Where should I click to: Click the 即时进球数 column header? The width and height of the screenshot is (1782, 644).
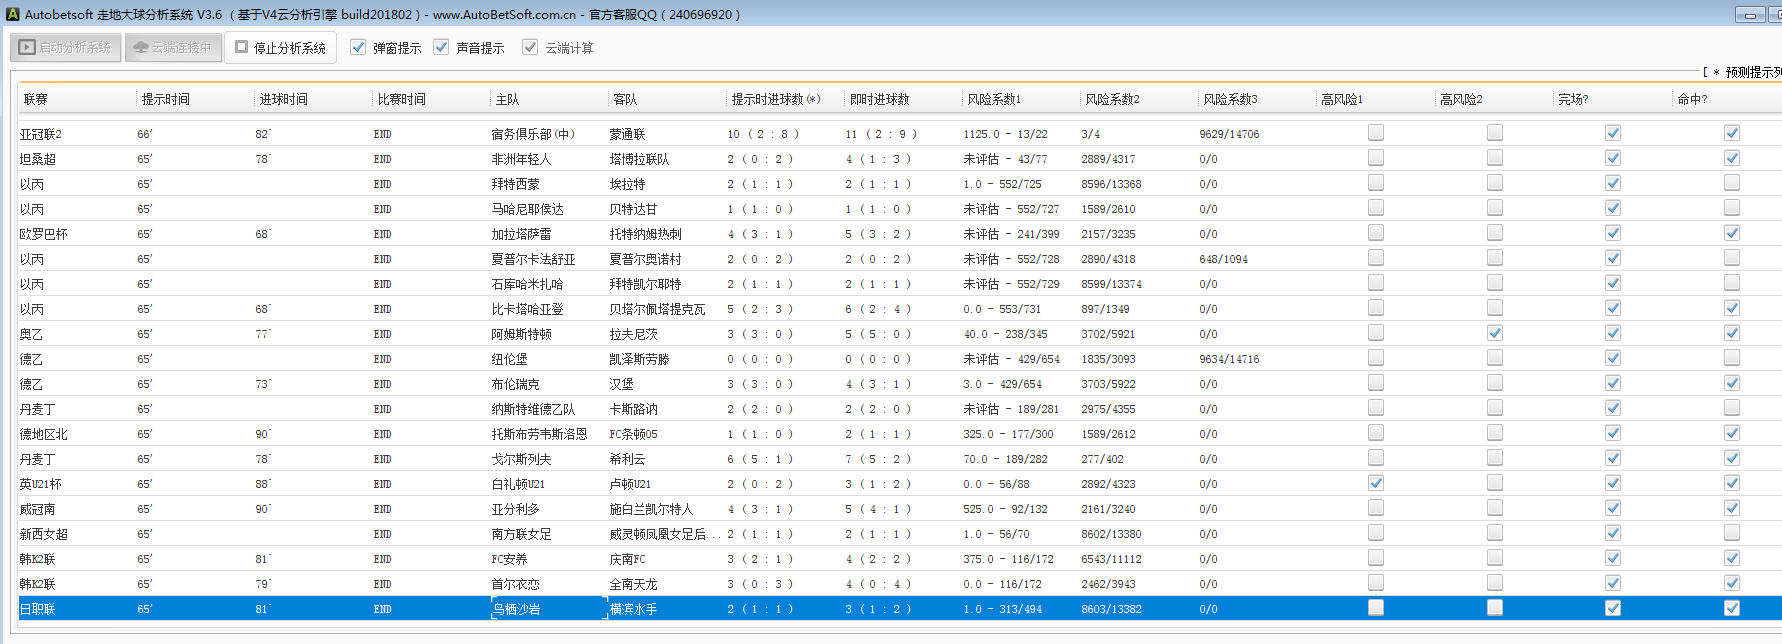pos(879,99)
